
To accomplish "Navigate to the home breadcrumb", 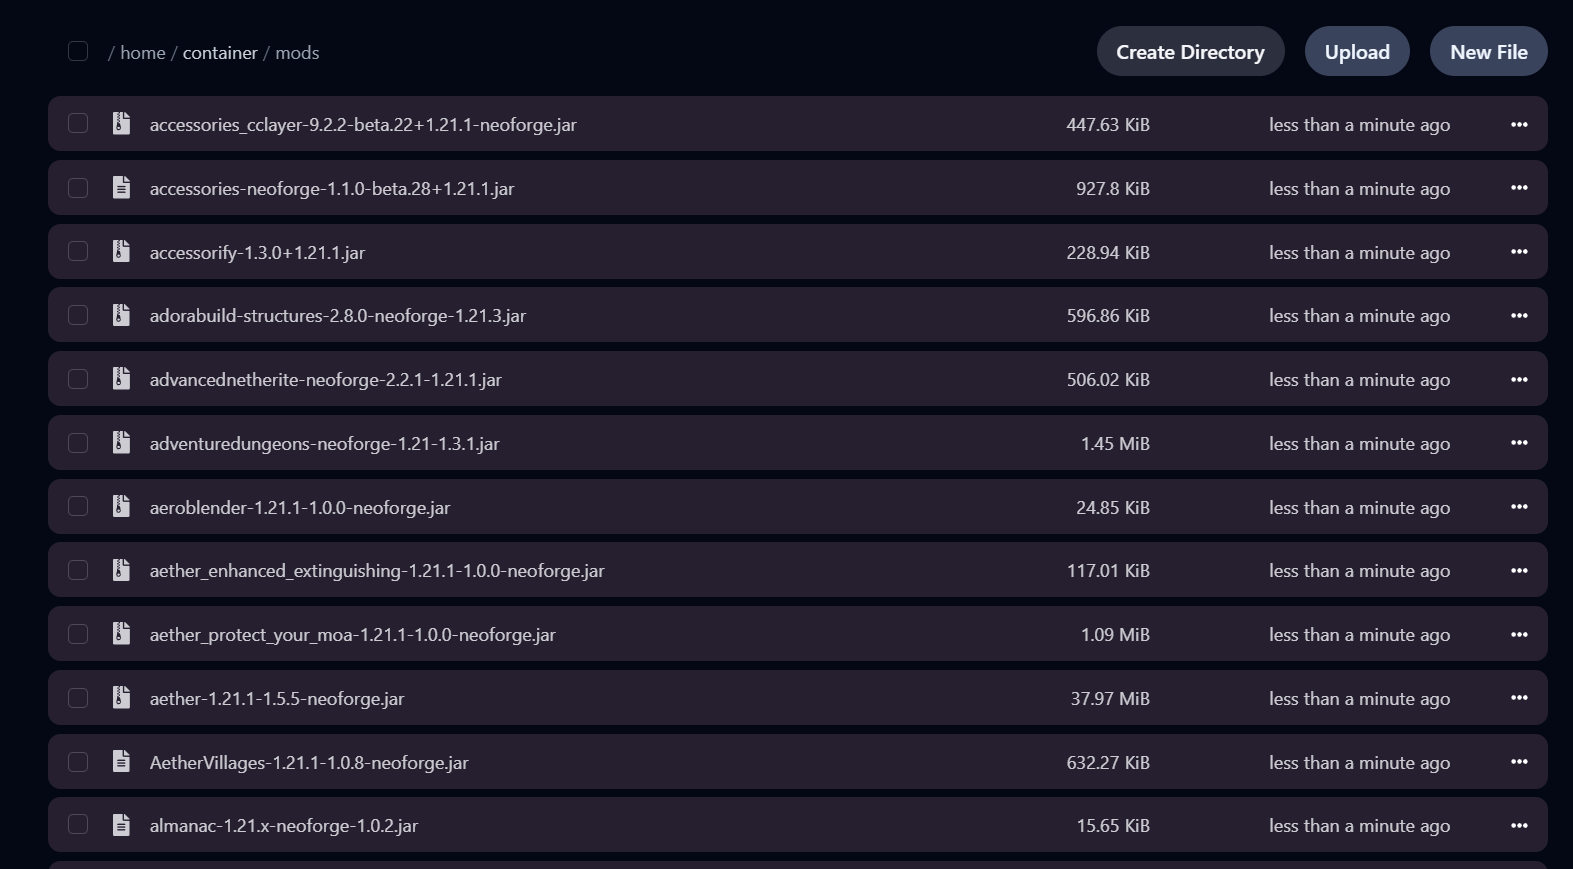I will click(143, 53).
